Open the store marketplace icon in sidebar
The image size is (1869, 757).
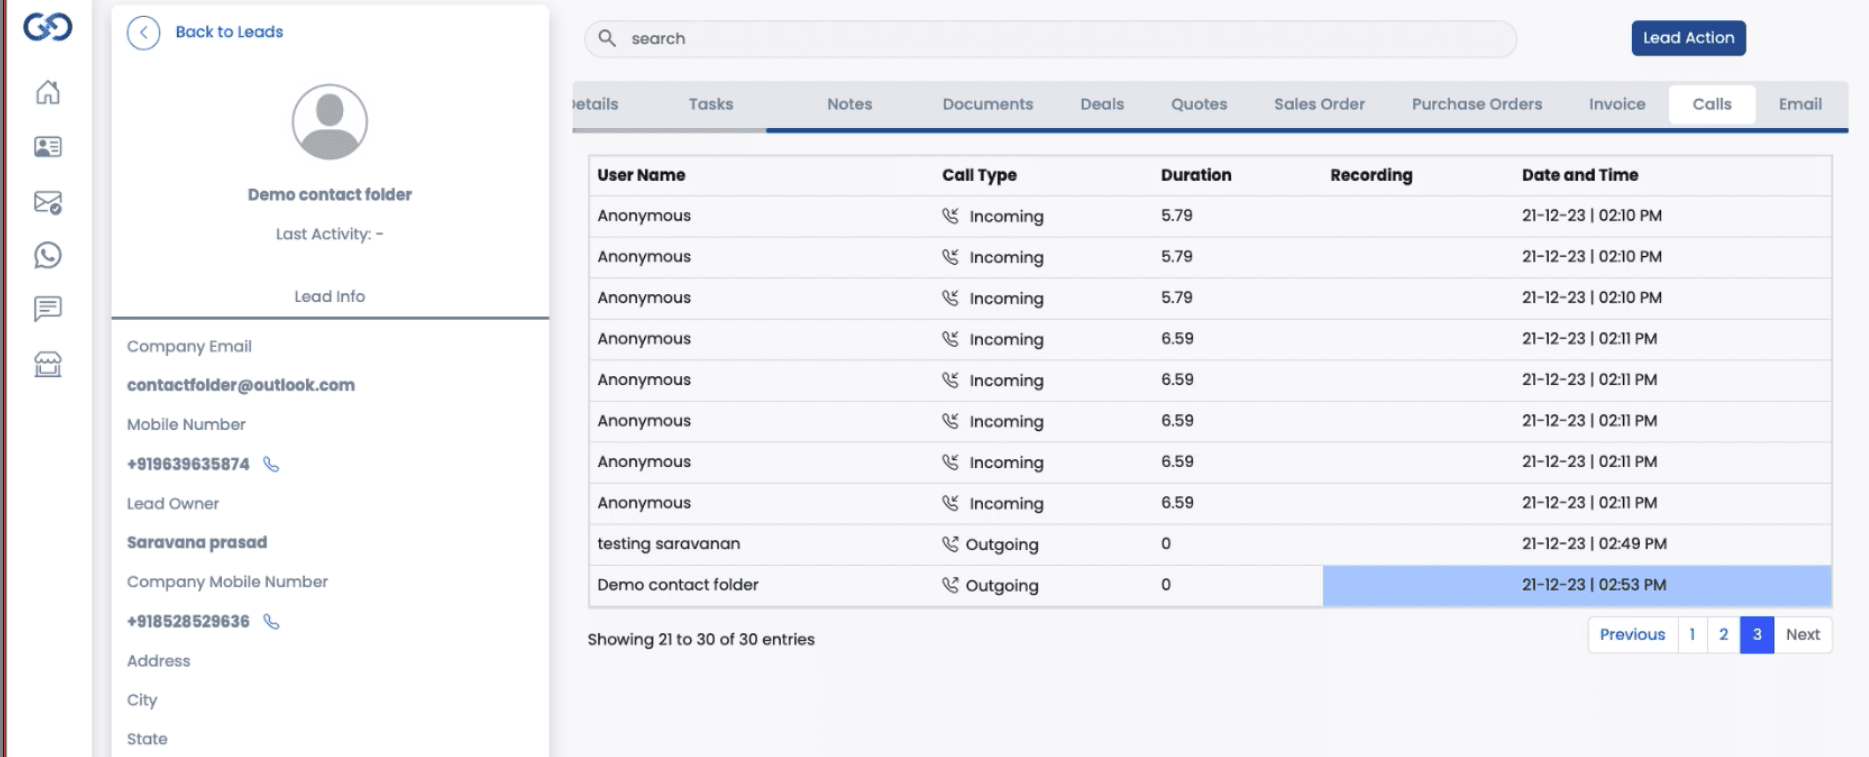tap(48, 364)
